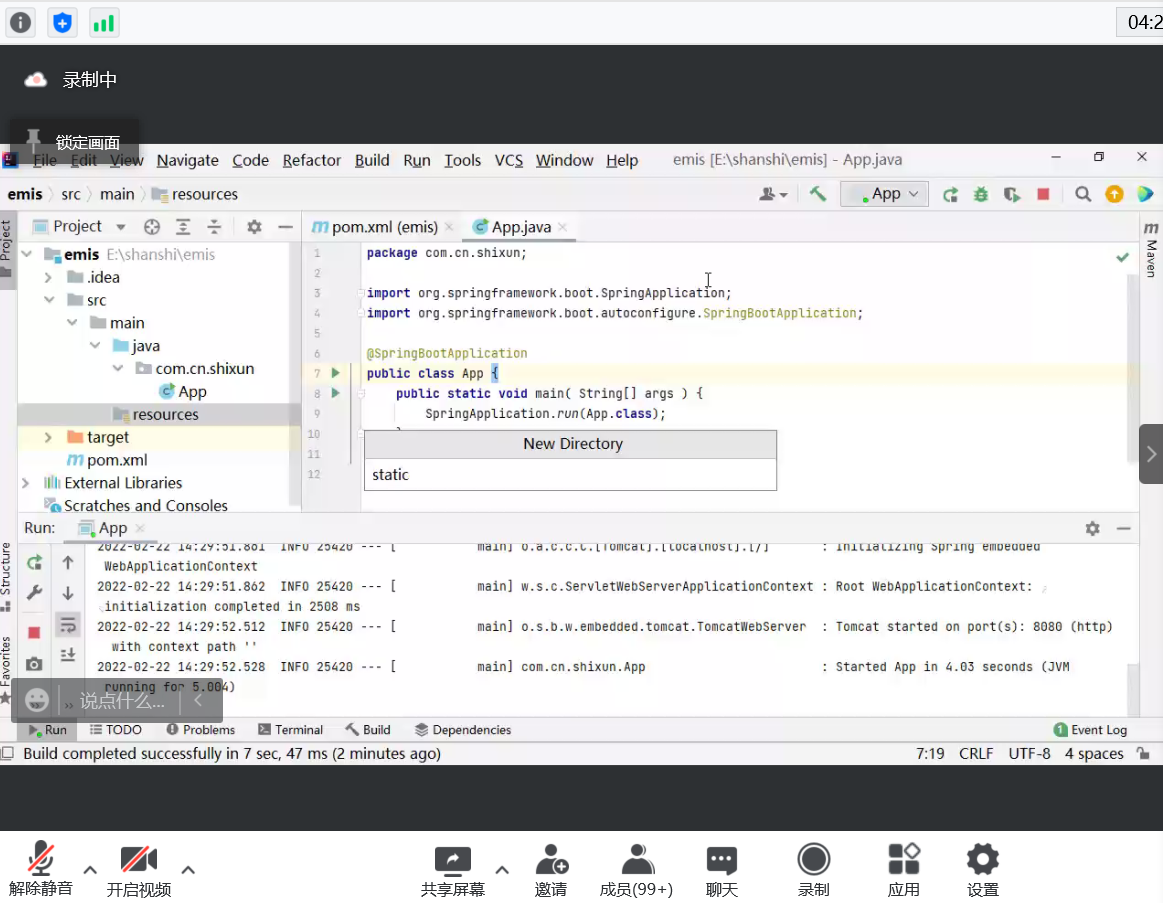Screen dimensions: 1163x903
Task: Open the Terminal tool window tab
Action: tap(290, 729)
